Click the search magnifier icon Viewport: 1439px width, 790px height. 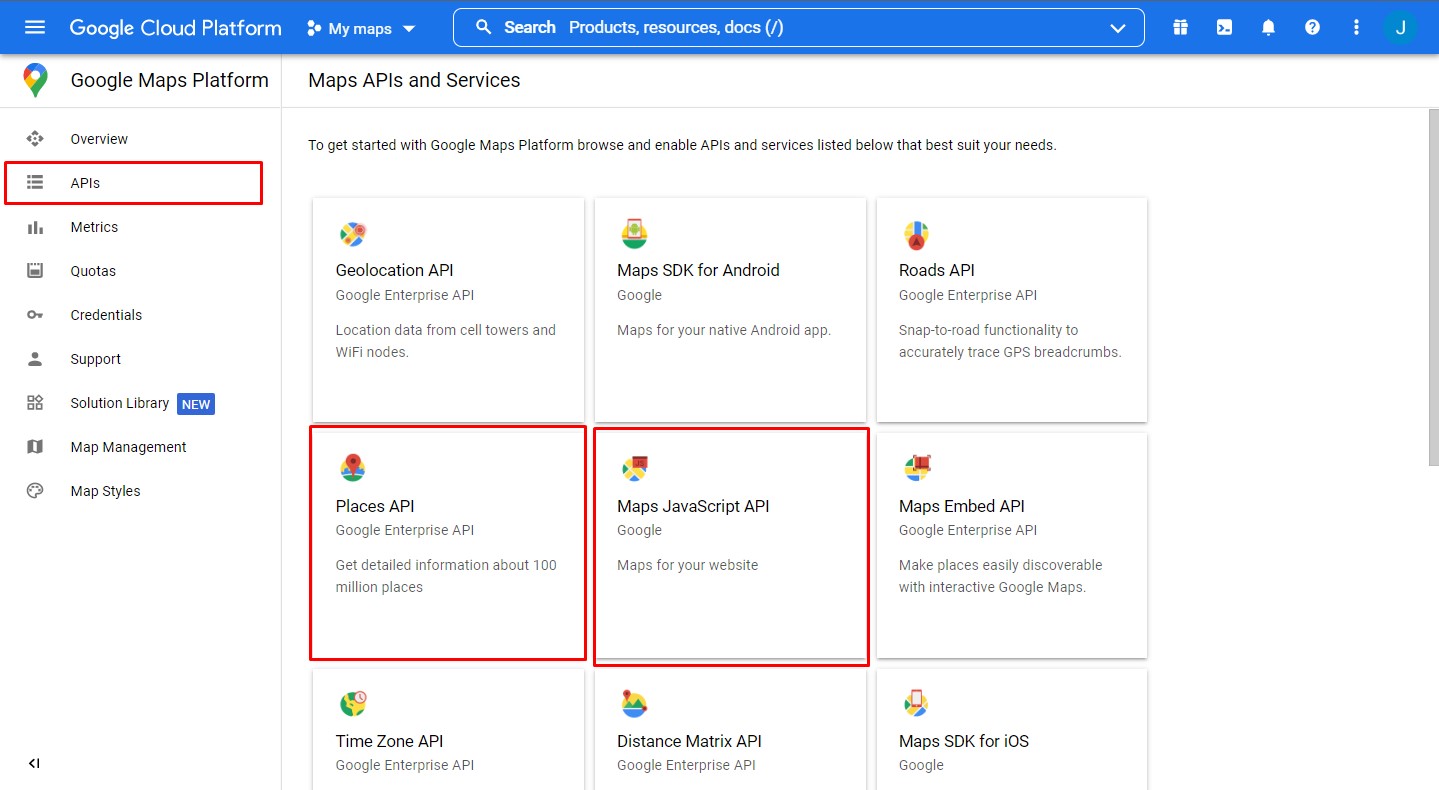pos(484,28)
